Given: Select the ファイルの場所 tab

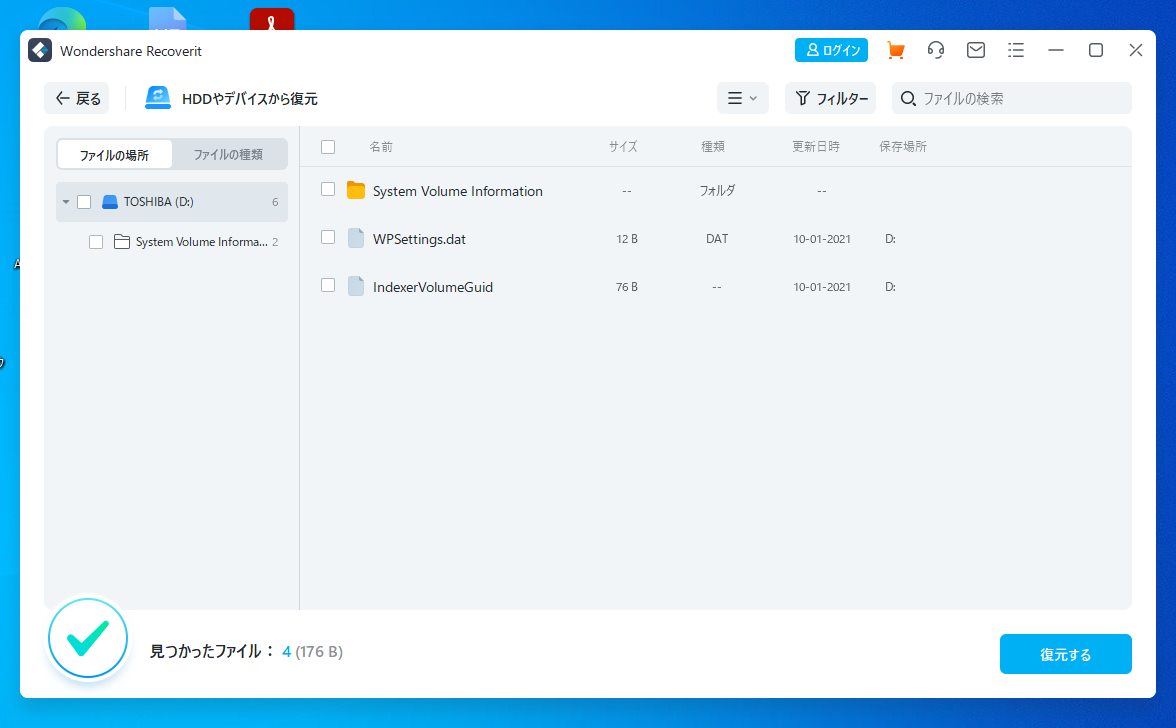Looking at the screenshot, I should pyautogui.click(x=114, y=154).
